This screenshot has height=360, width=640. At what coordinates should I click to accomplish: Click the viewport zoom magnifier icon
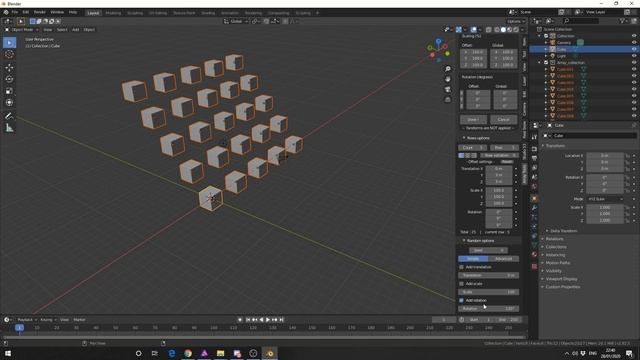pos(448,69)
